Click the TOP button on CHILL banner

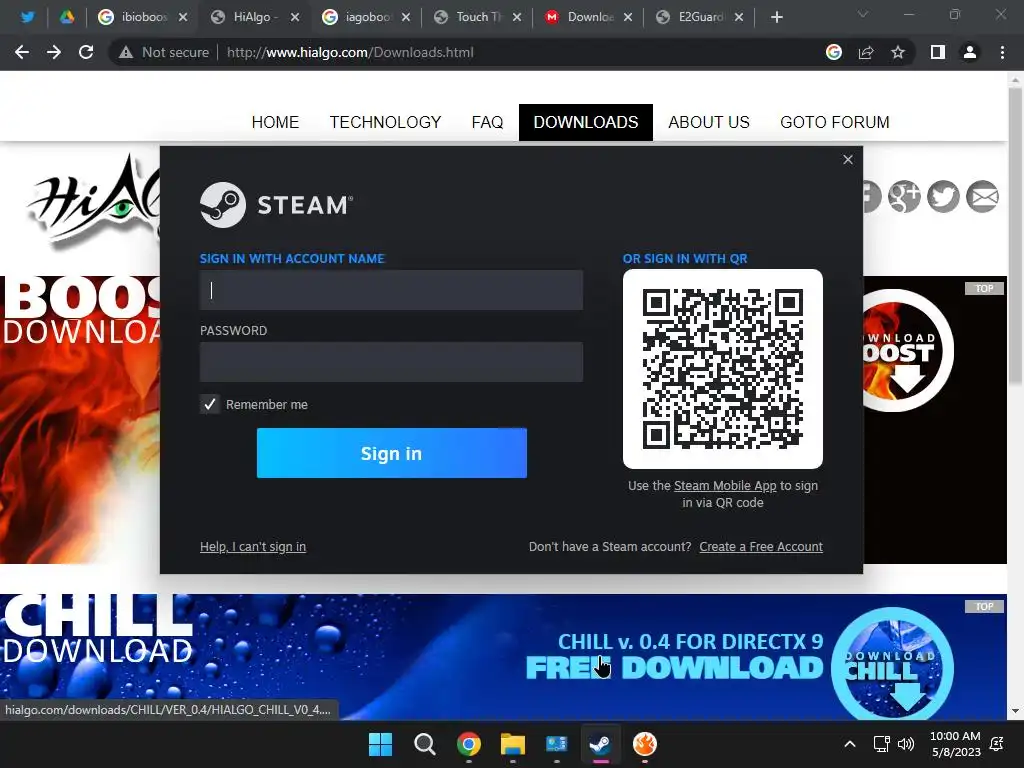(984, 607)
